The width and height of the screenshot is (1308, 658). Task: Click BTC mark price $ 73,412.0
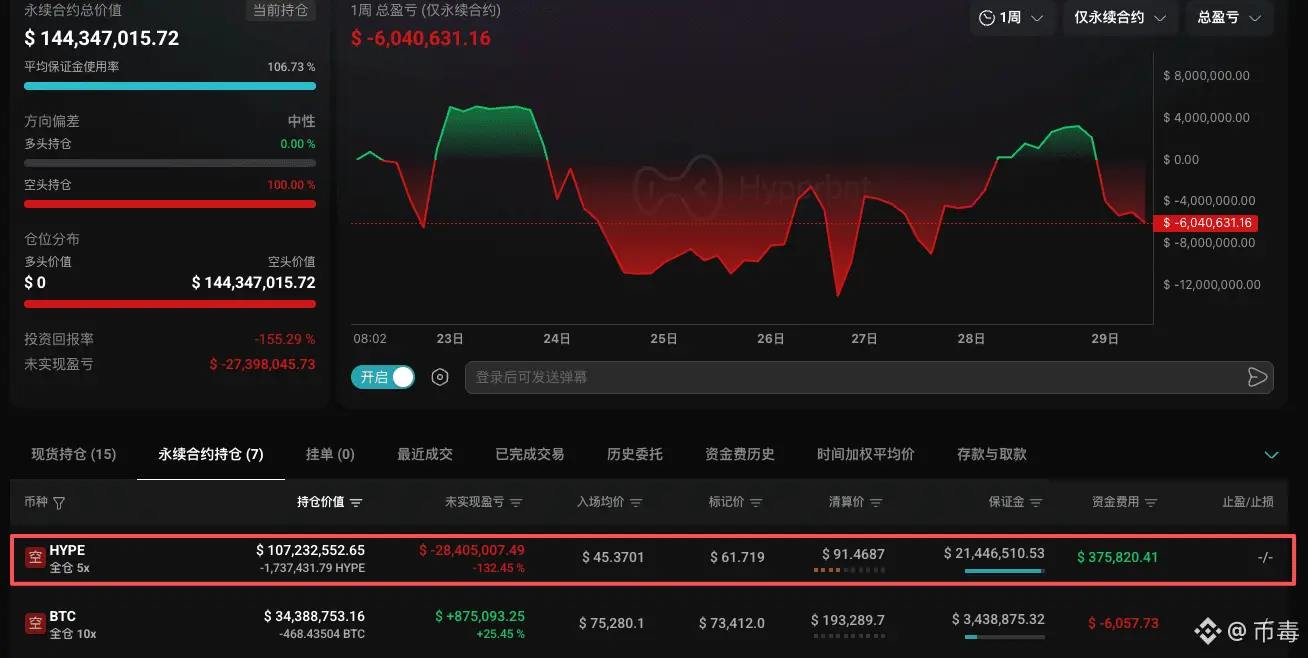click(x=733, y=623)
